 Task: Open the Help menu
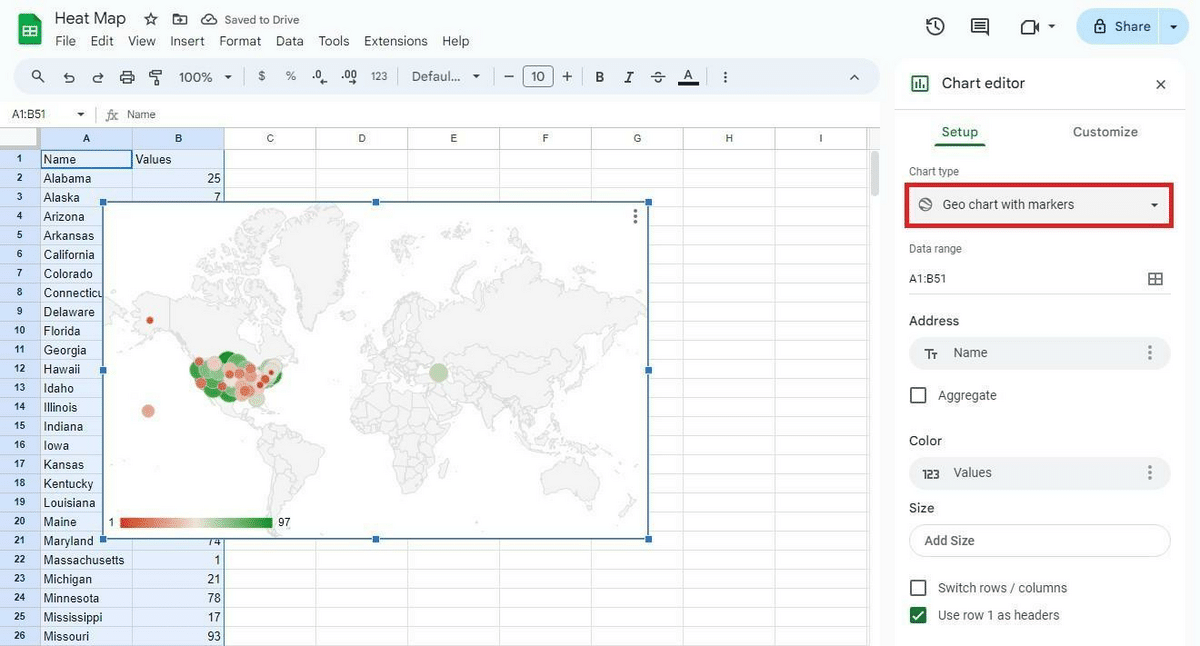(x=456, y=41)
